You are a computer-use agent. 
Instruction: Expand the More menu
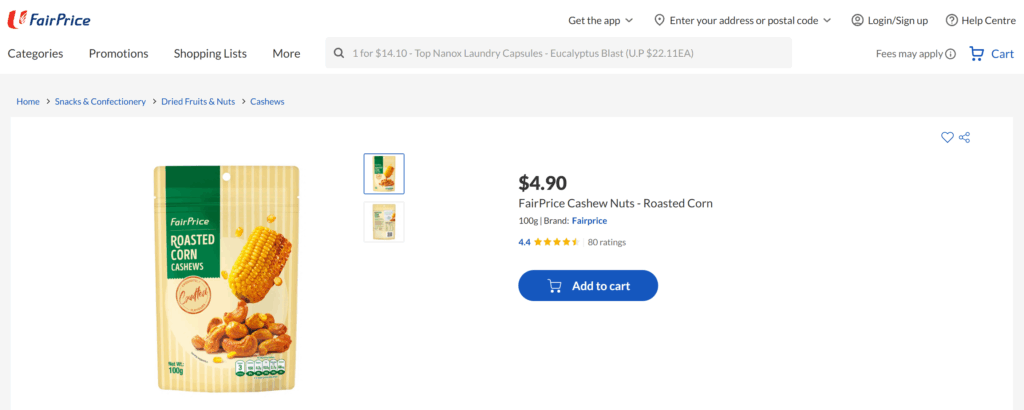(286, 54)
